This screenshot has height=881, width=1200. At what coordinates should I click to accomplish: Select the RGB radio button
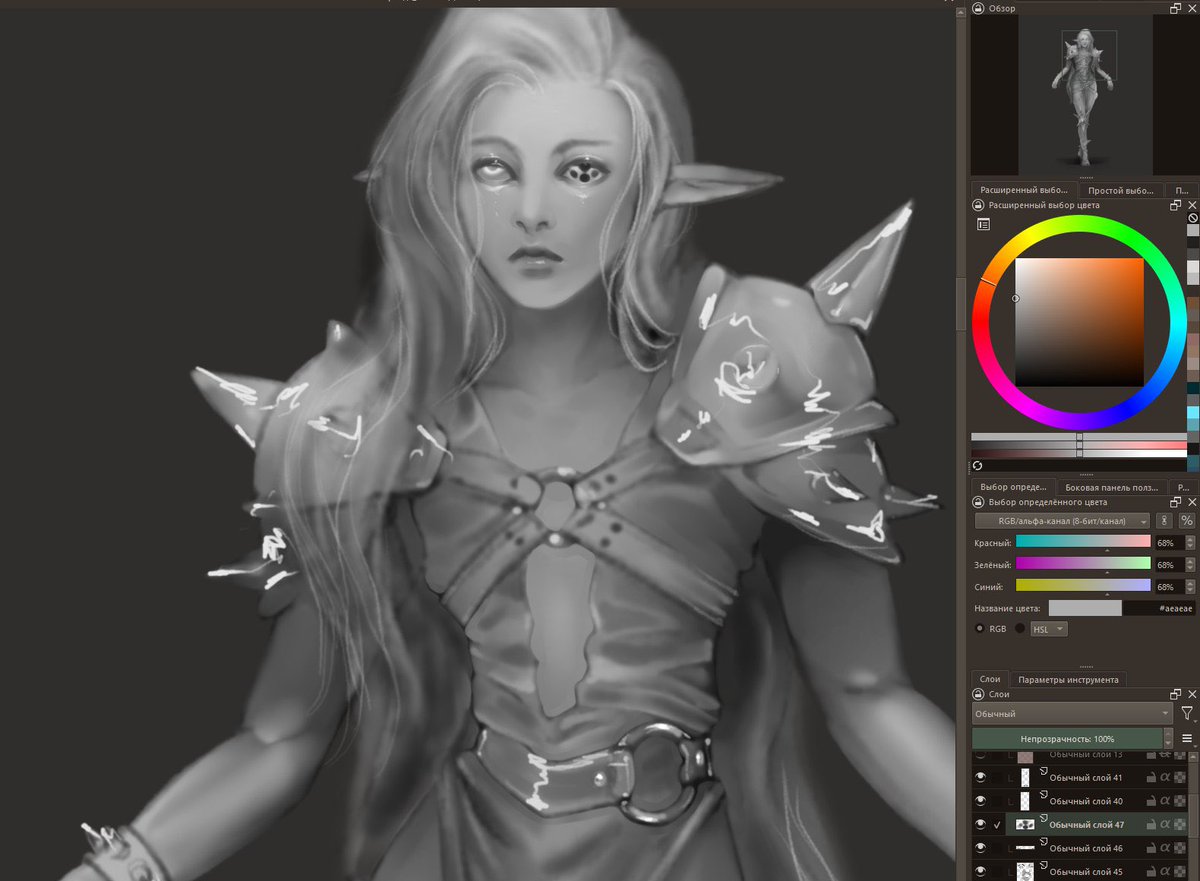(980, 629)
